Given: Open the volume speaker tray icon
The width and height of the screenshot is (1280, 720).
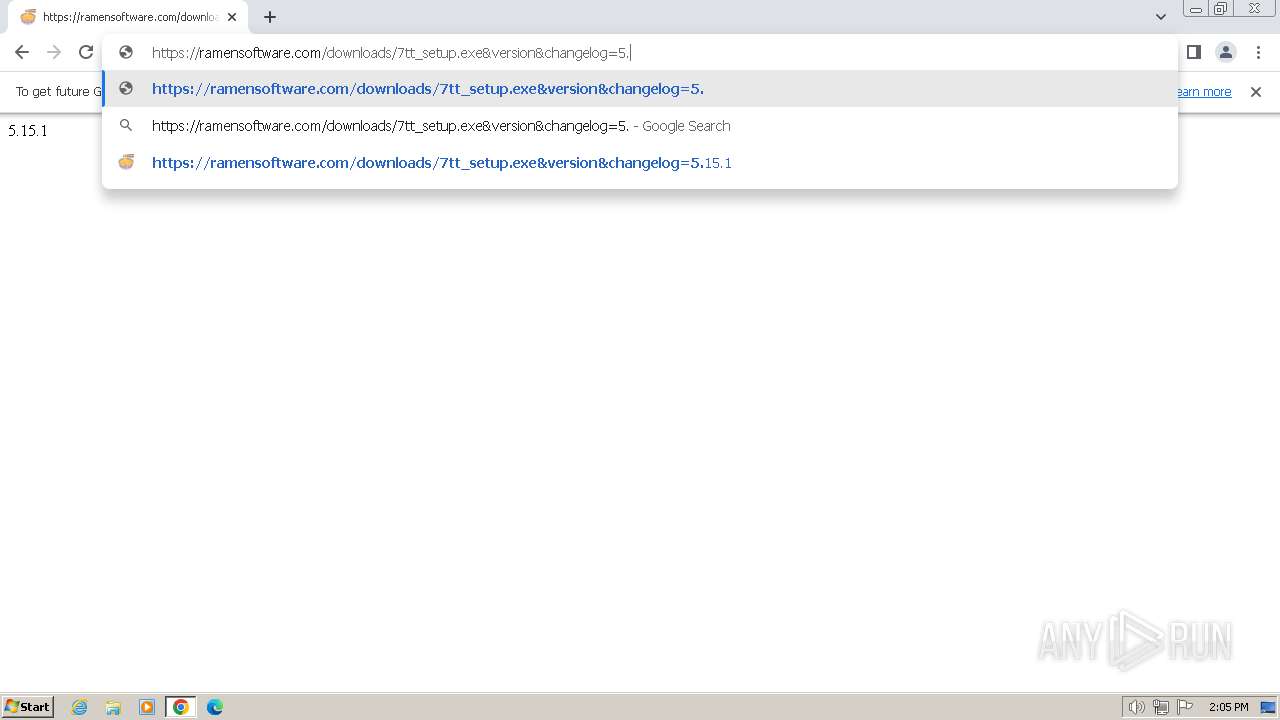Looking at the screenshot, I should [x=1136, y=707].
